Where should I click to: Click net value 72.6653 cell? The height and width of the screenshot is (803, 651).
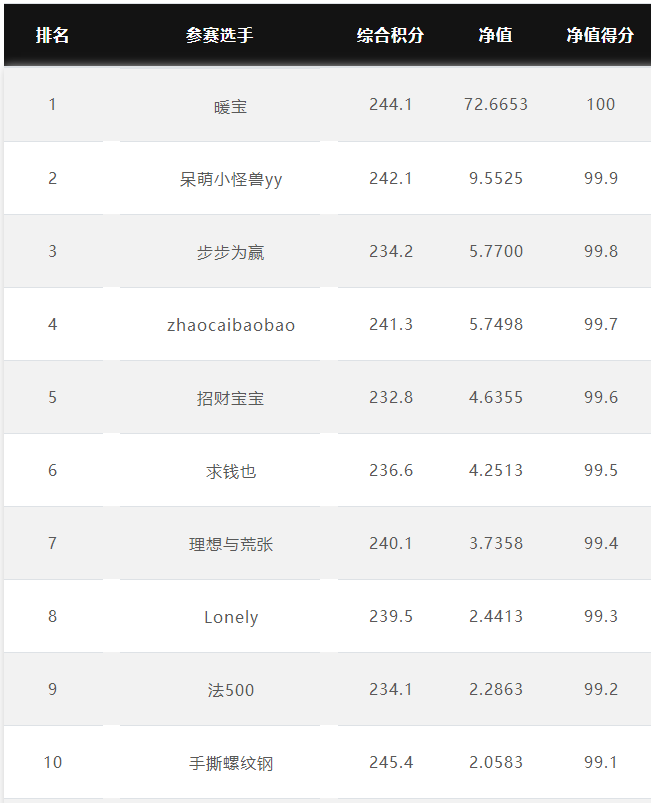495,104
